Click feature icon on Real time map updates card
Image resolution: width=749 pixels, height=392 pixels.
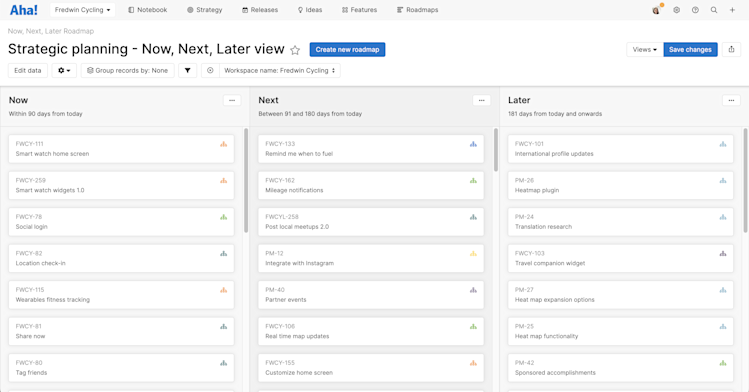(473, 327)
